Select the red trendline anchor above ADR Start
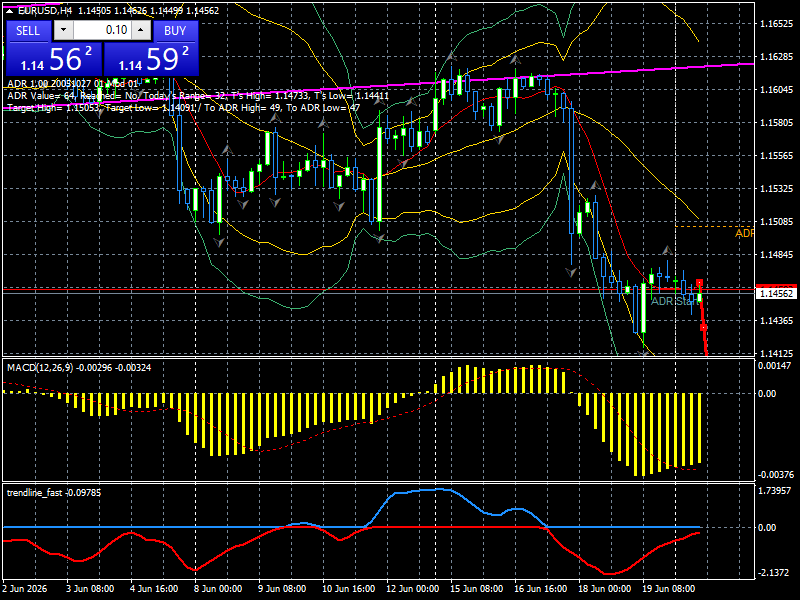This screenshot has height=600, width=800. (699, 283)
